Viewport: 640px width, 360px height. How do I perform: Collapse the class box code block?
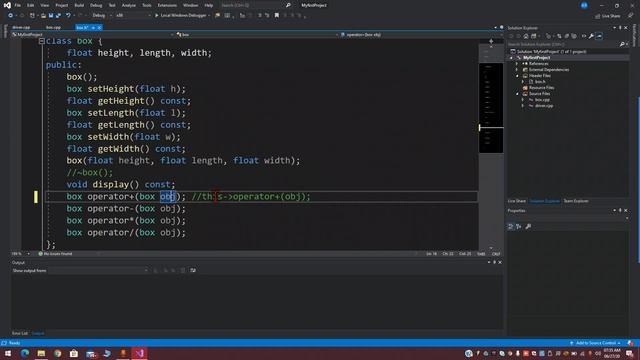41,41
